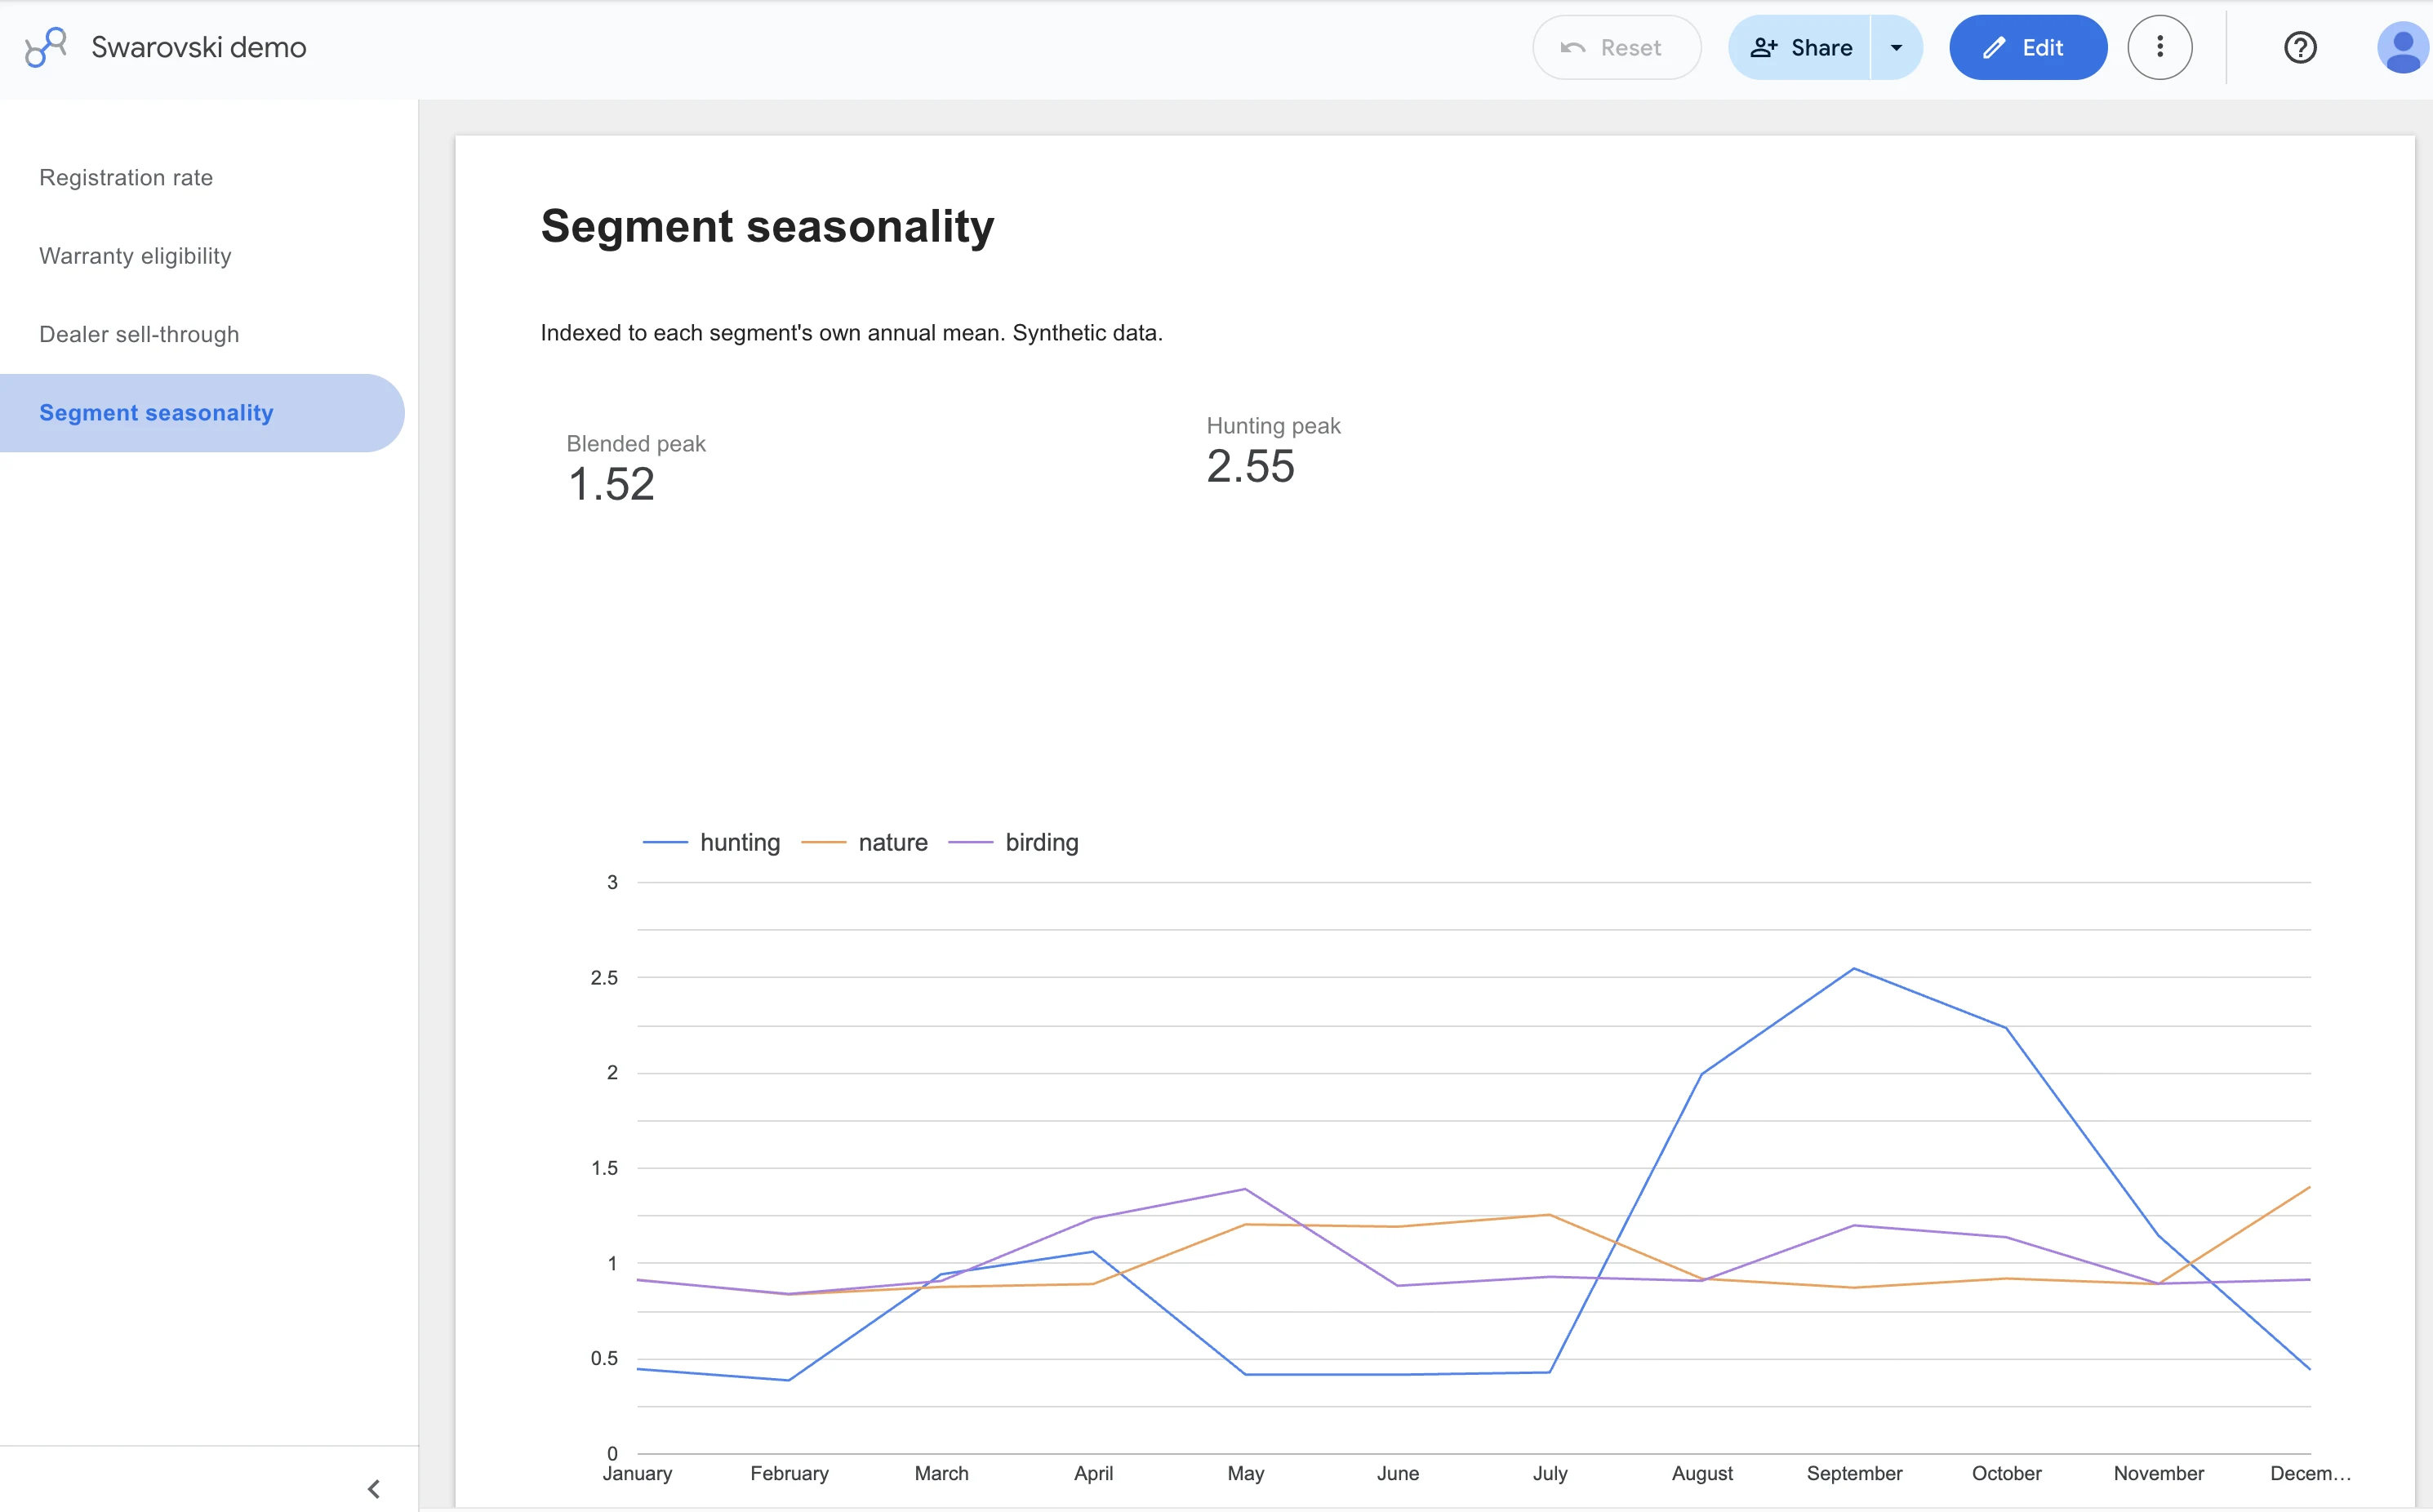Click the January axis label
This screenshot has height=1512, width=2433.
637,1473
